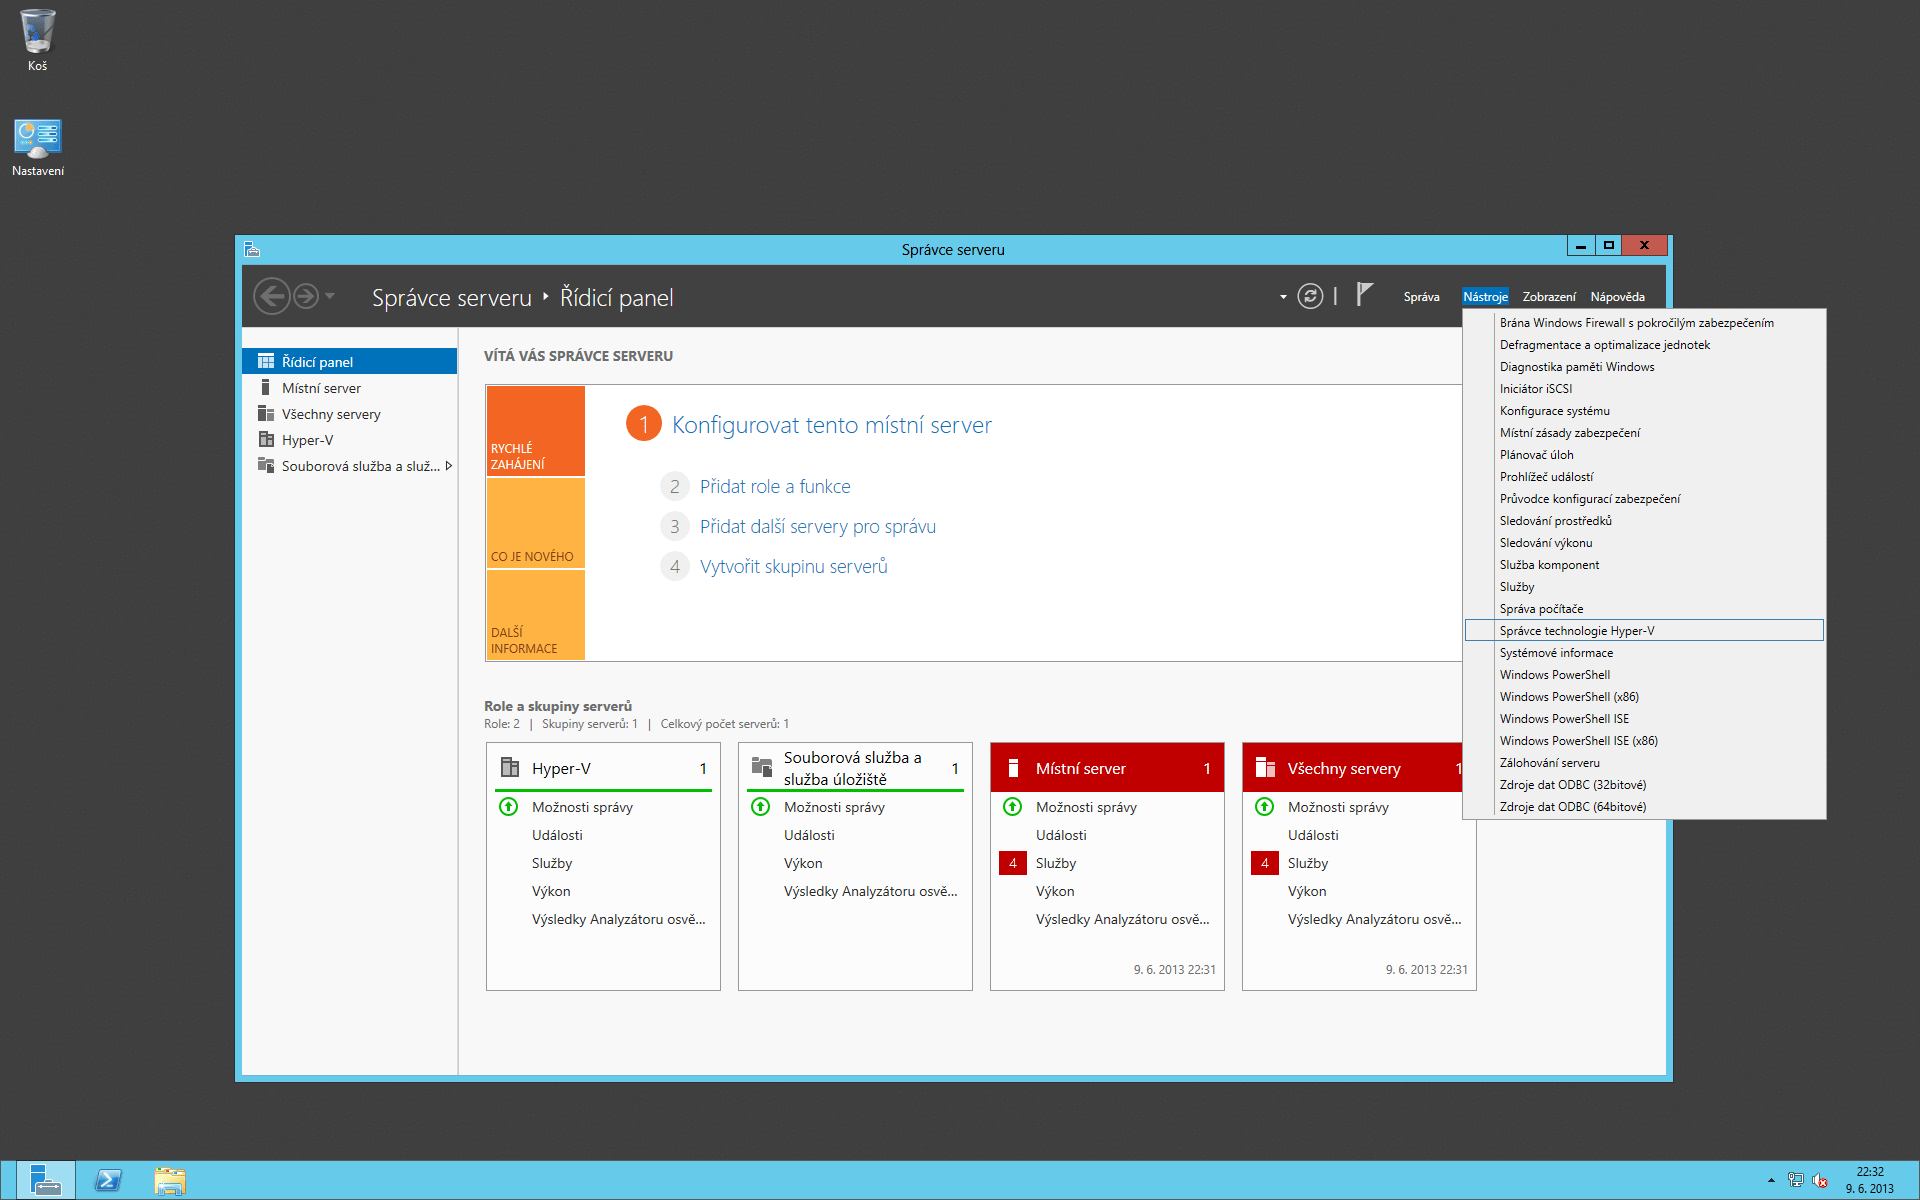1920x1200 pixels.
Task: Click Vytvořit skupinu serverů link
Action: [x=793, y=567]
